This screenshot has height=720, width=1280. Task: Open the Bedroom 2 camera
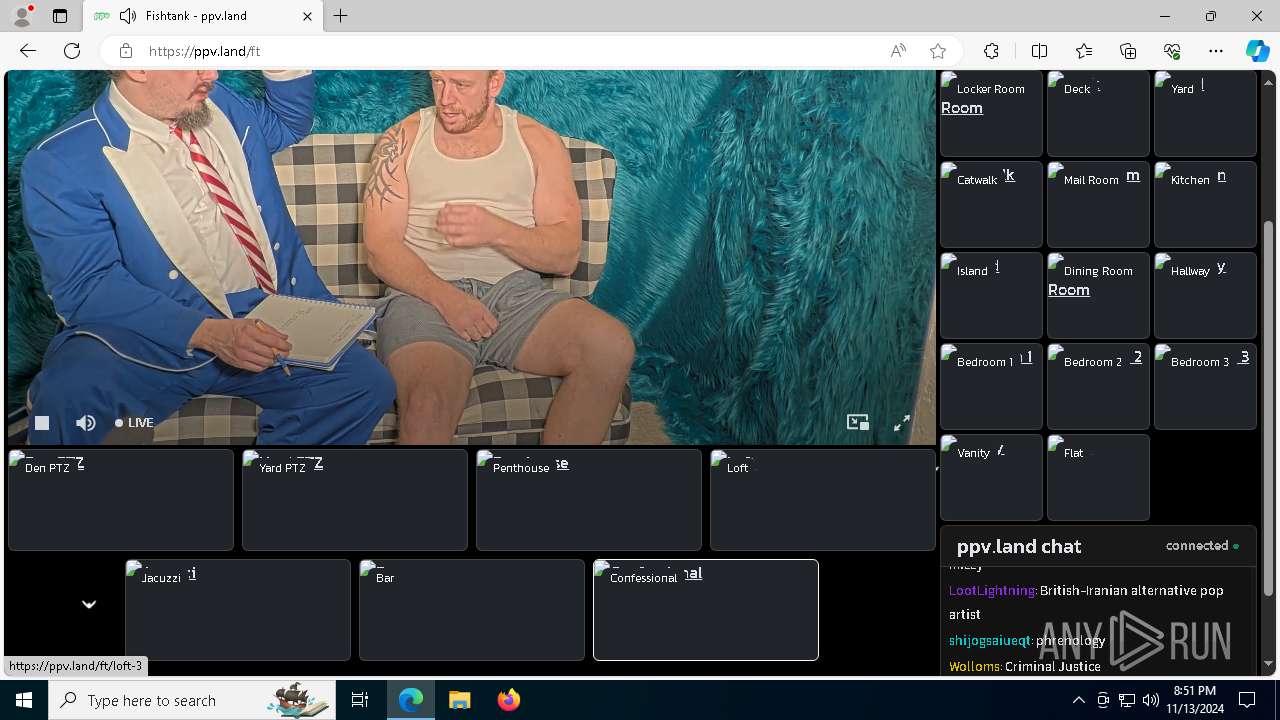pyautogui.click(x=1098, y=386)
